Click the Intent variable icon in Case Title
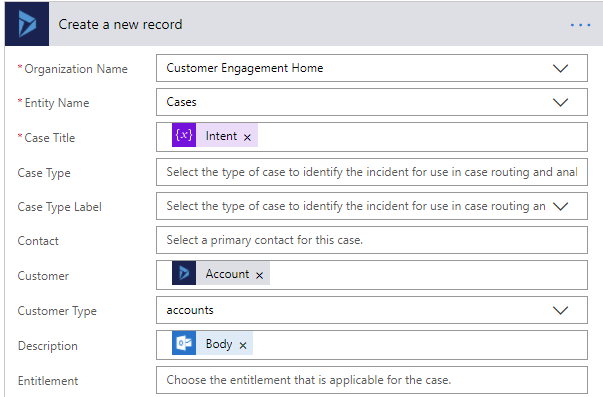Image resolution: width=603 pixels, height=397 pixels. 184,135
